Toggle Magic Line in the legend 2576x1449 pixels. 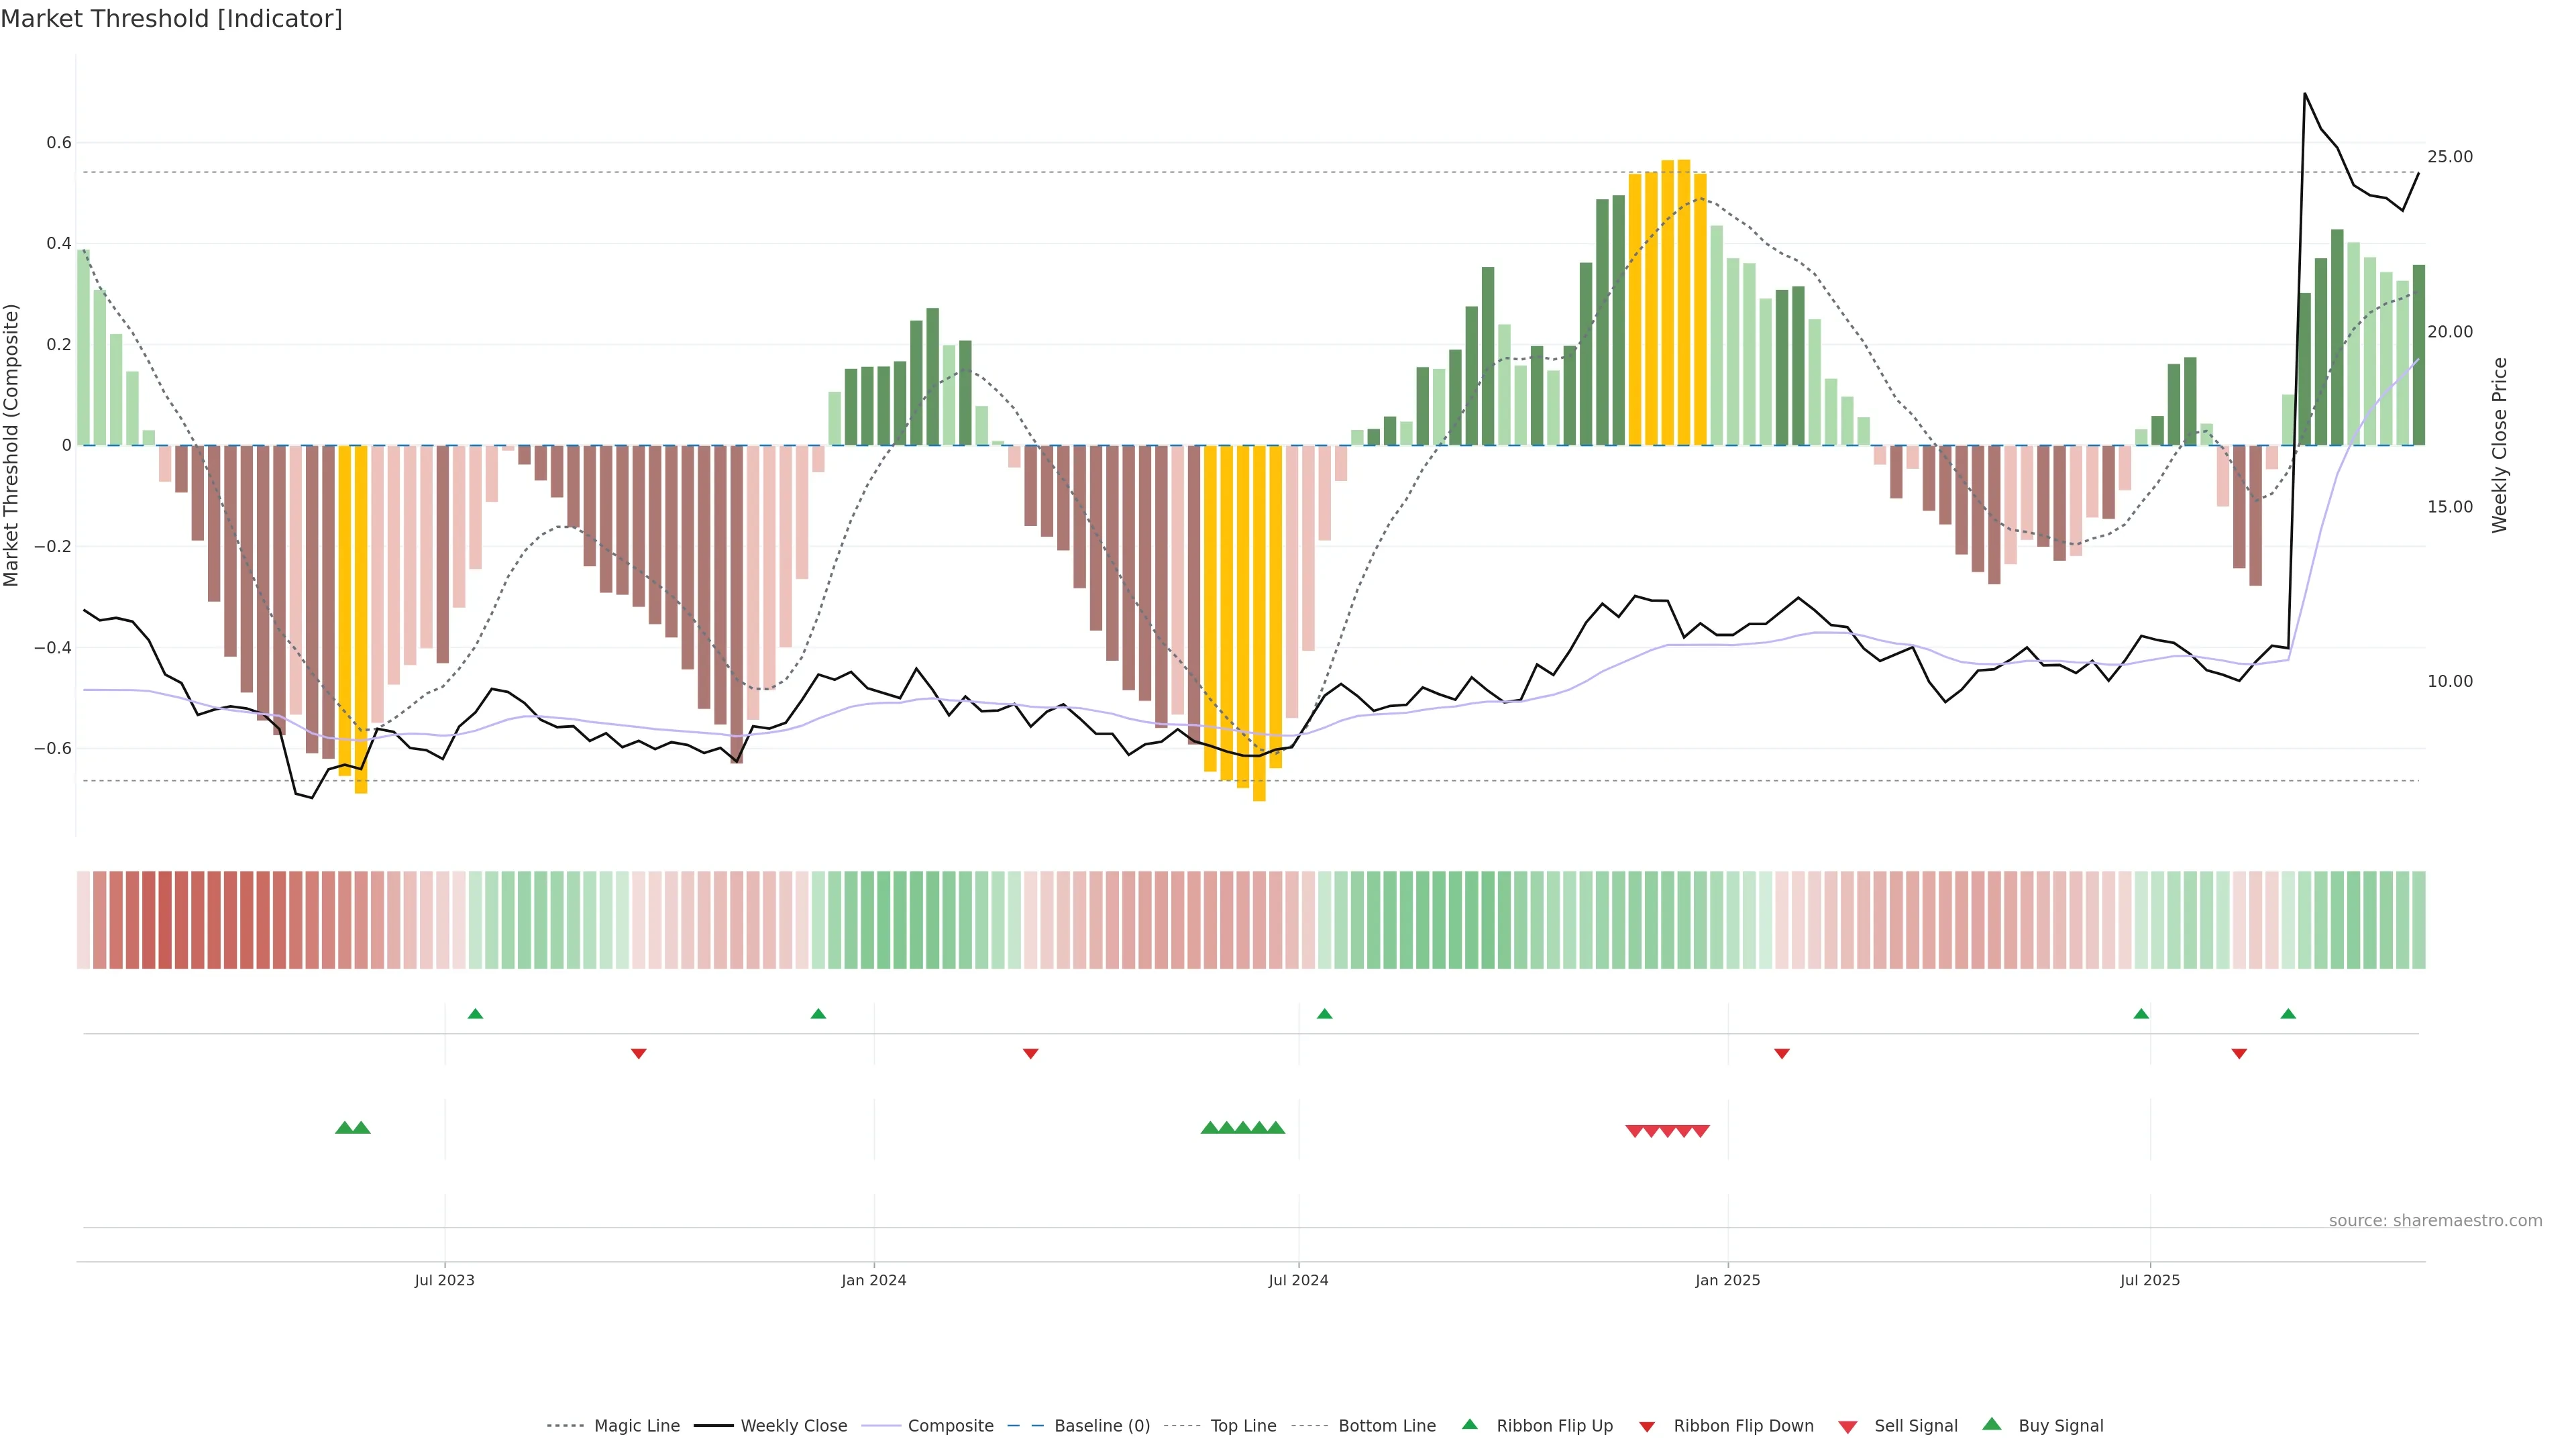[636, 1426]
